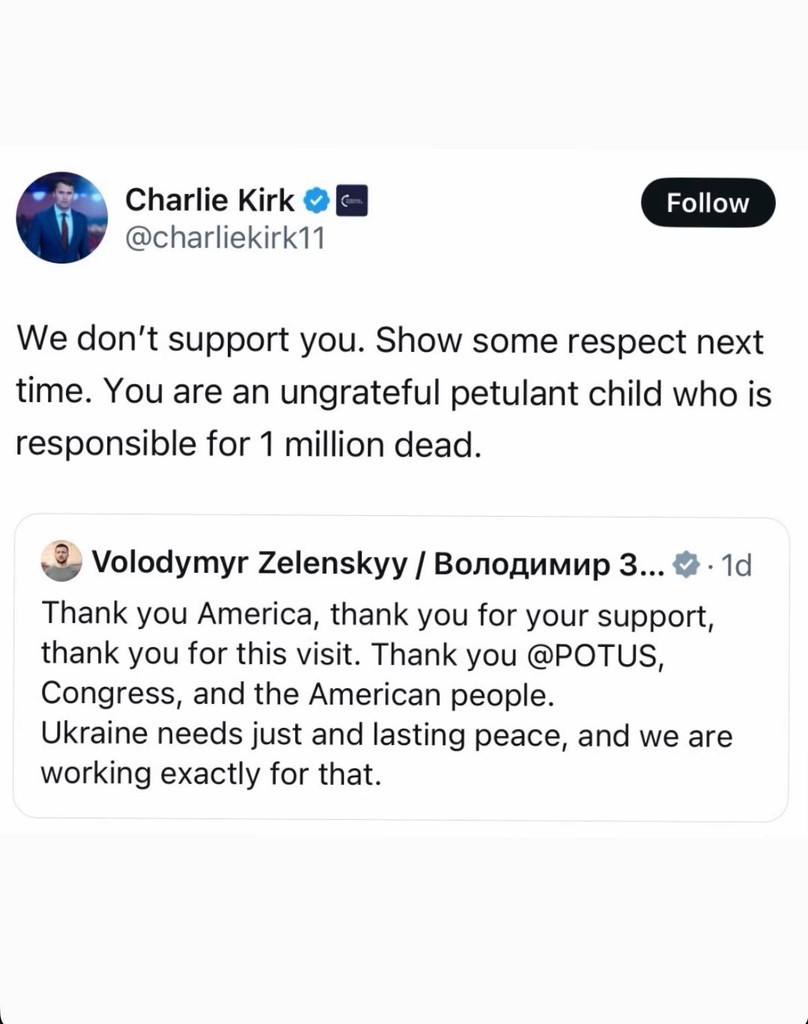Viewport: 808px width, 1024px height.
Task: Click the truncated ellipsis after Zelenskyy's name
Action: tap(650, 565)
